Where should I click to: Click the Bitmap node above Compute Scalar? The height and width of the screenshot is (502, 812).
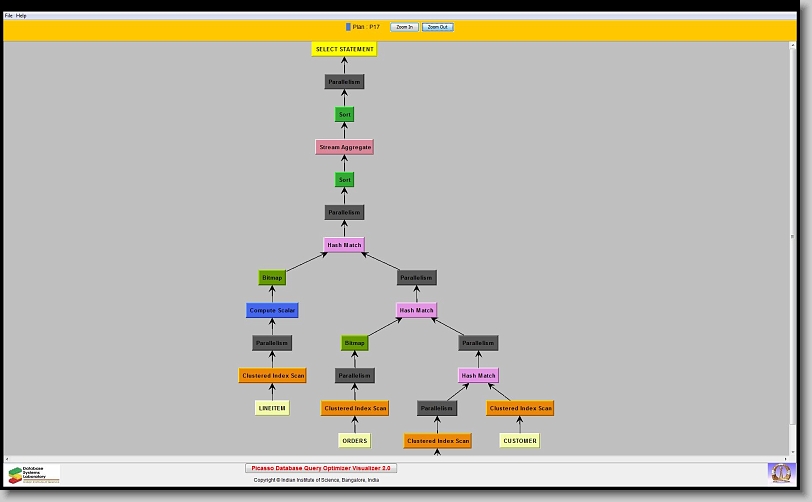[272, 278]
